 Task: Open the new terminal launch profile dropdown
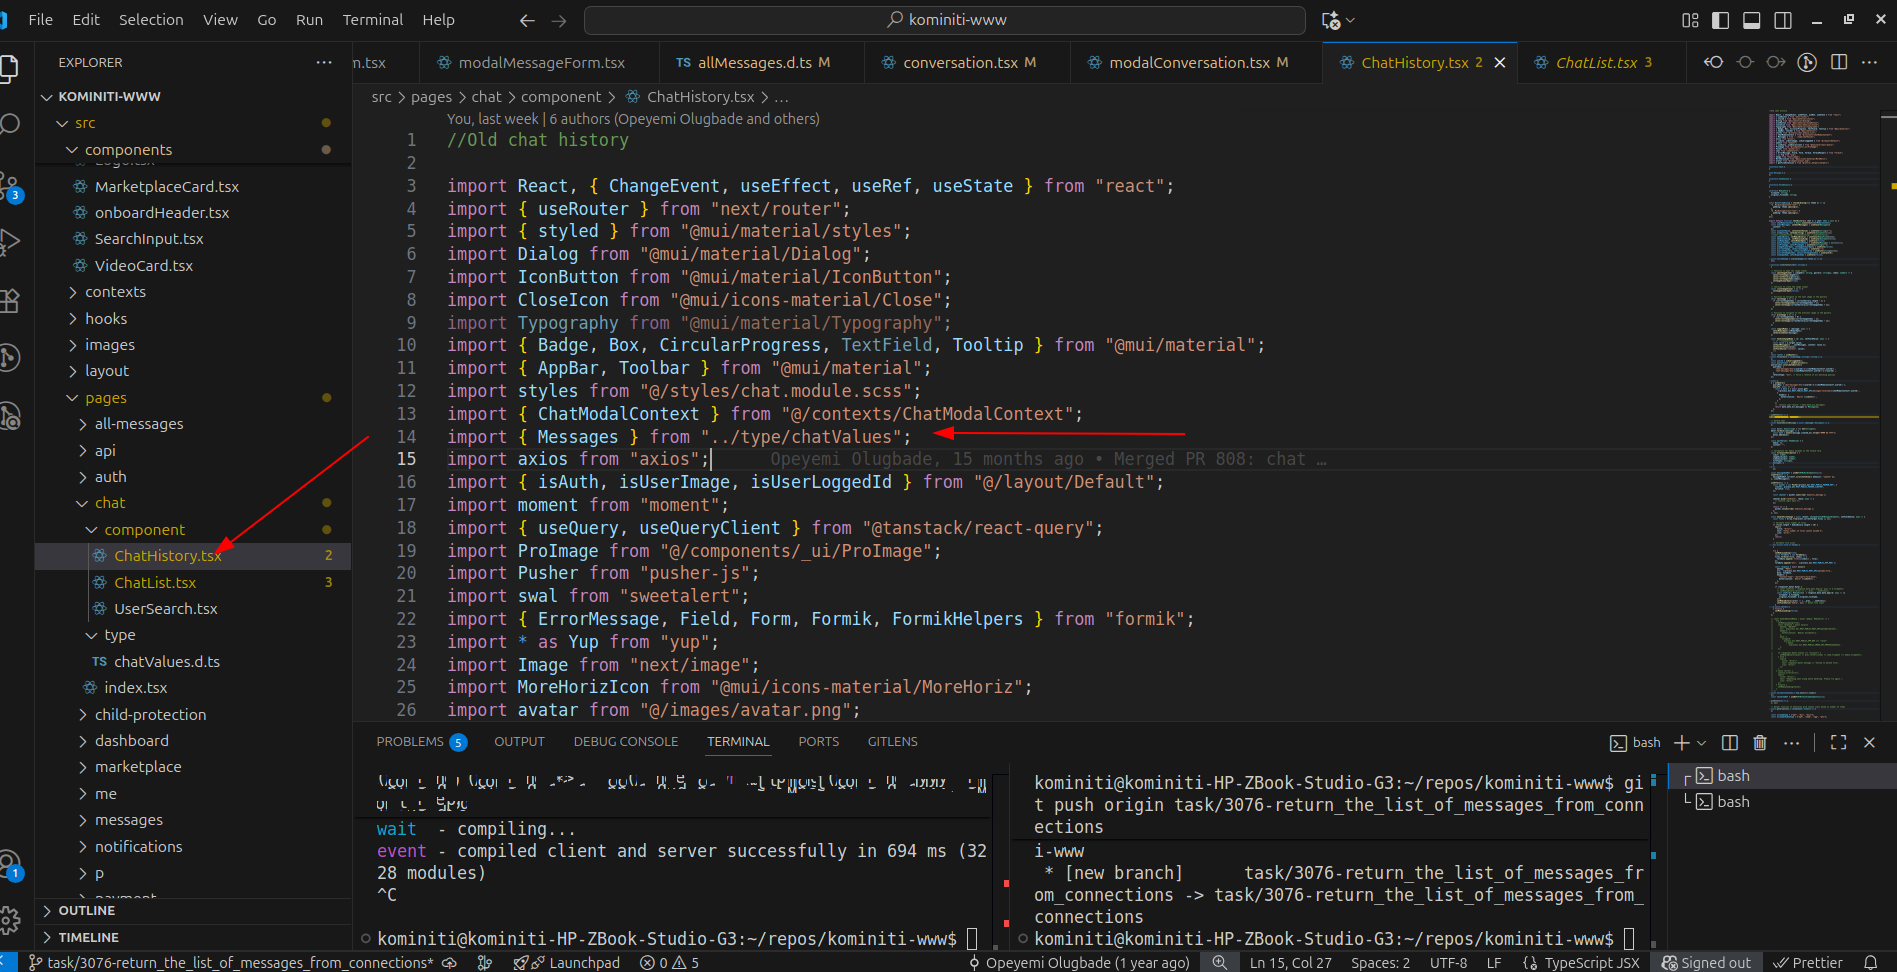1701,743
